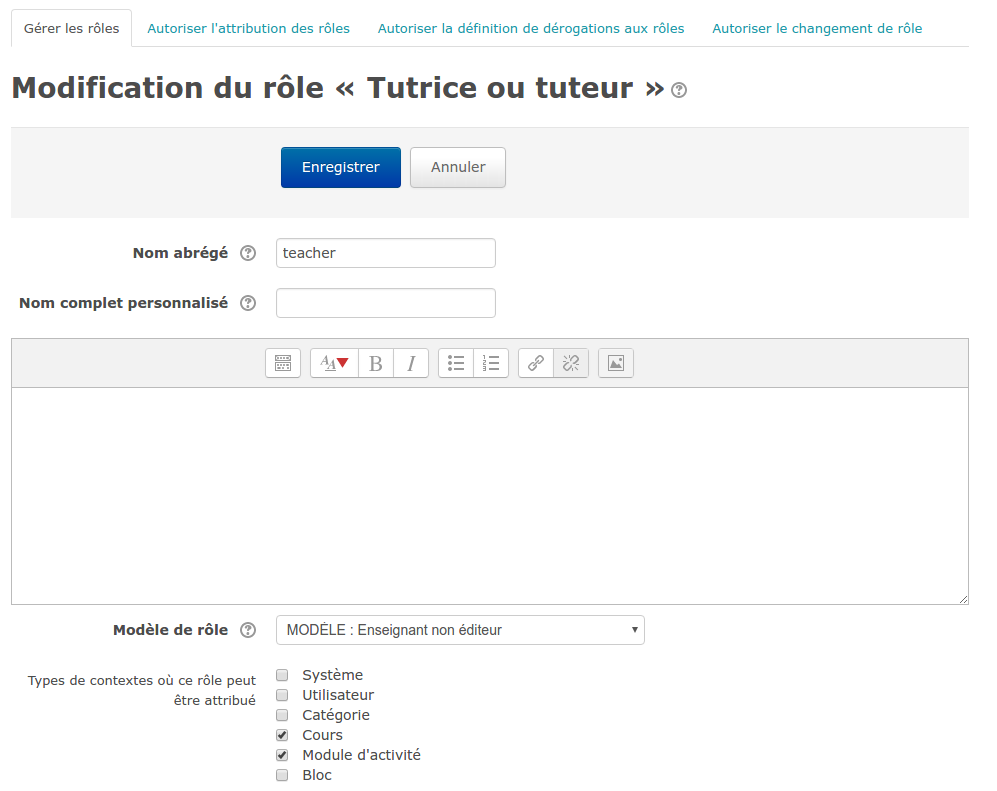Open the Modèle de rôle dropdown
997x791 pixels.
[x=460, y=630]
